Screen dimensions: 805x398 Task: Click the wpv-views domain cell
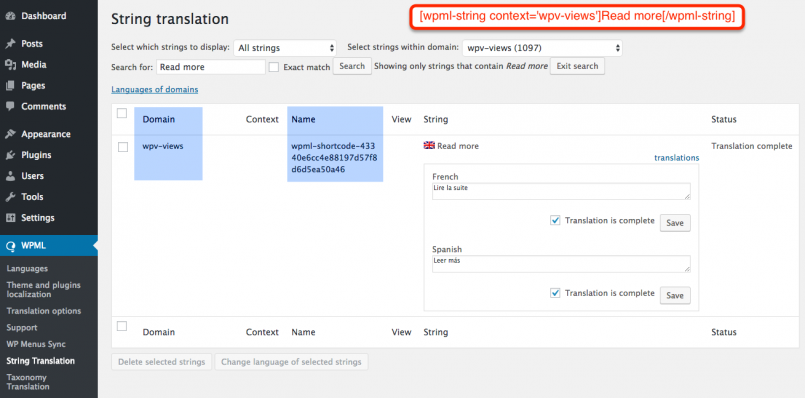[163, 146]
